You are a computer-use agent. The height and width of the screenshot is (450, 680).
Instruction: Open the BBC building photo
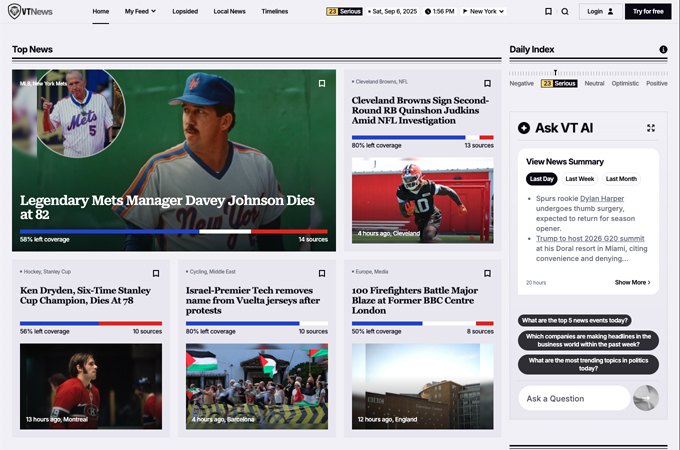pos(422,386)
